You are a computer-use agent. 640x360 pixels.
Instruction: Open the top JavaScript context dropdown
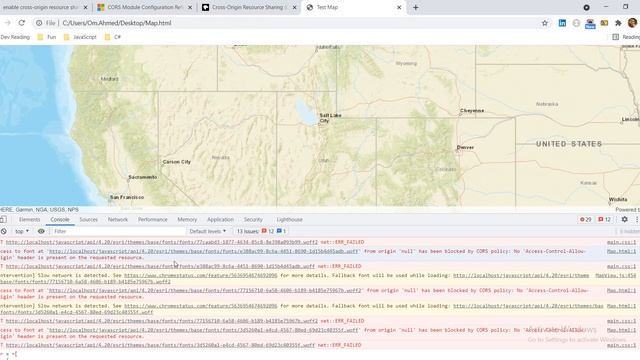22,231
